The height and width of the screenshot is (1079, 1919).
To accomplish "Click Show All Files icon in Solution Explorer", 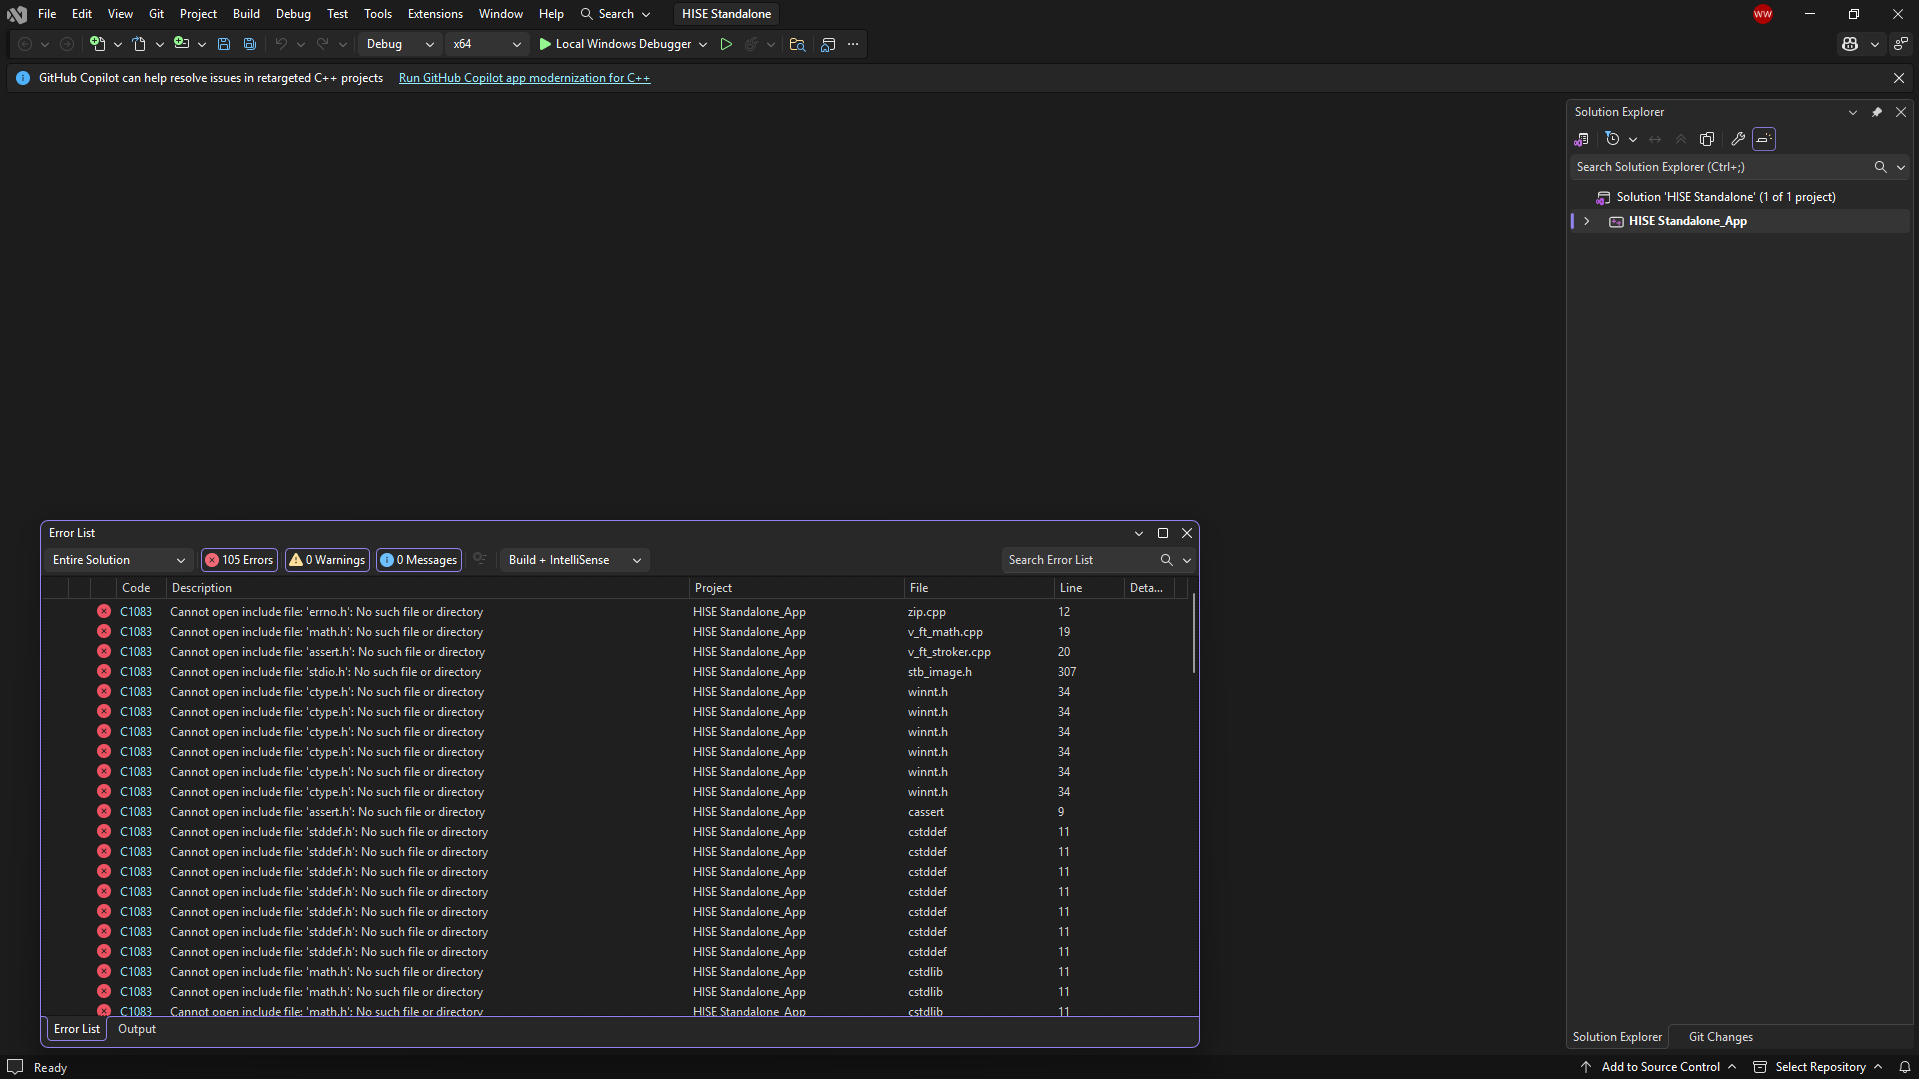I will [1707, 139].
